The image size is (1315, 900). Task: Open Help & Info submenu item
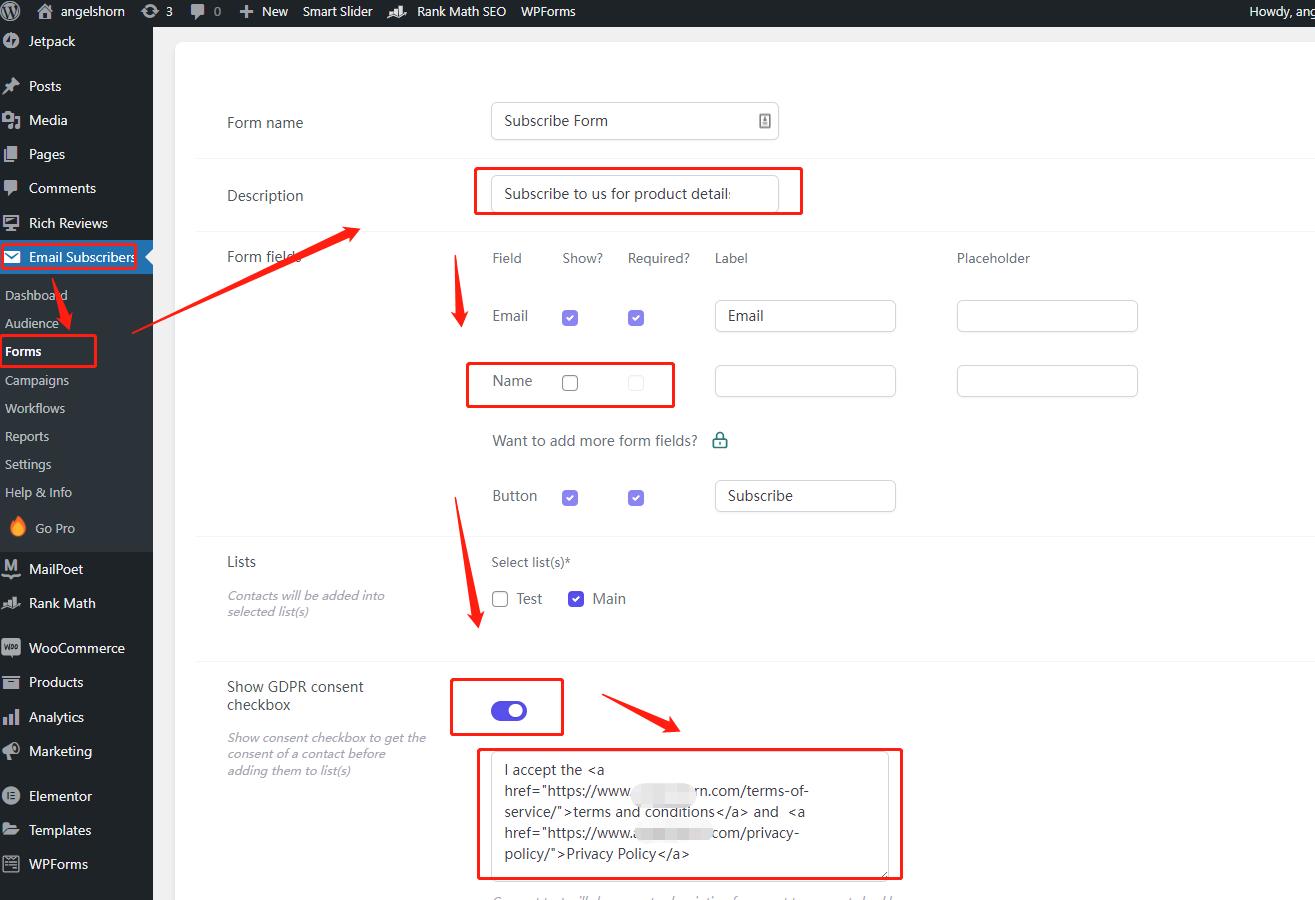click(x=38, y=492)
